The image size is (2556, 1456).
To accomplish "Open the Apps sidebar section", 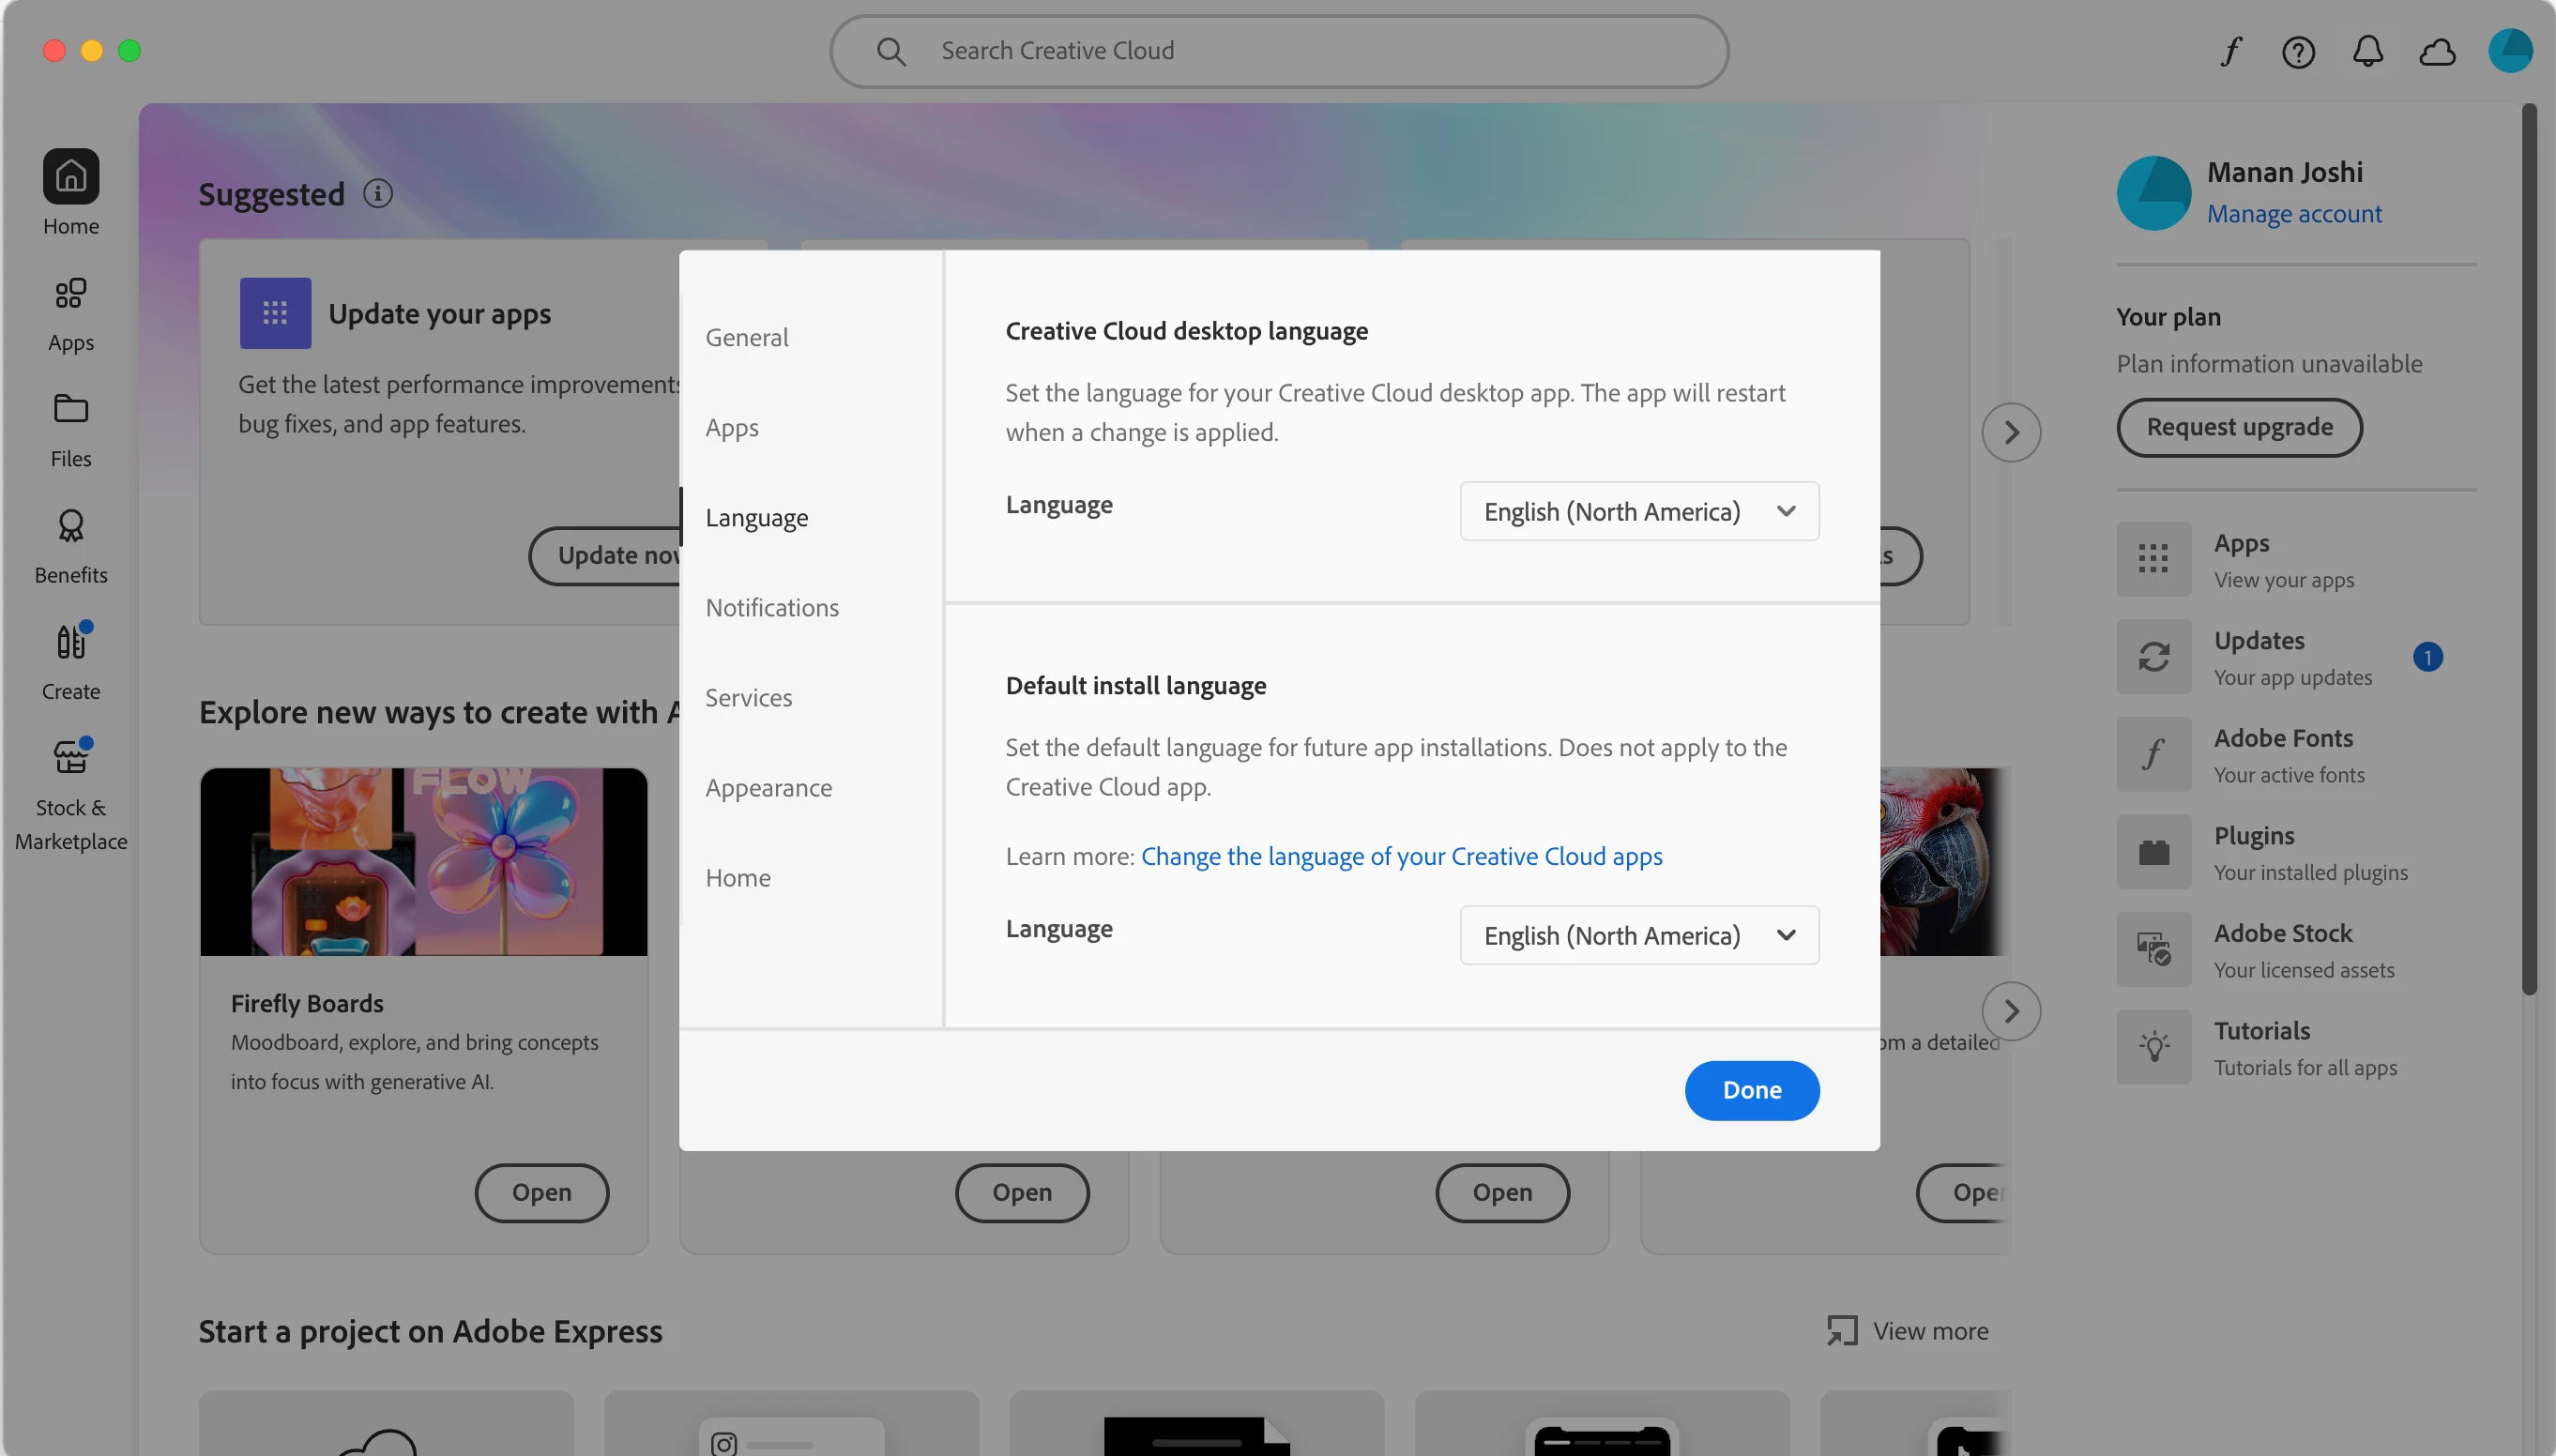I will tap(71, 315).
